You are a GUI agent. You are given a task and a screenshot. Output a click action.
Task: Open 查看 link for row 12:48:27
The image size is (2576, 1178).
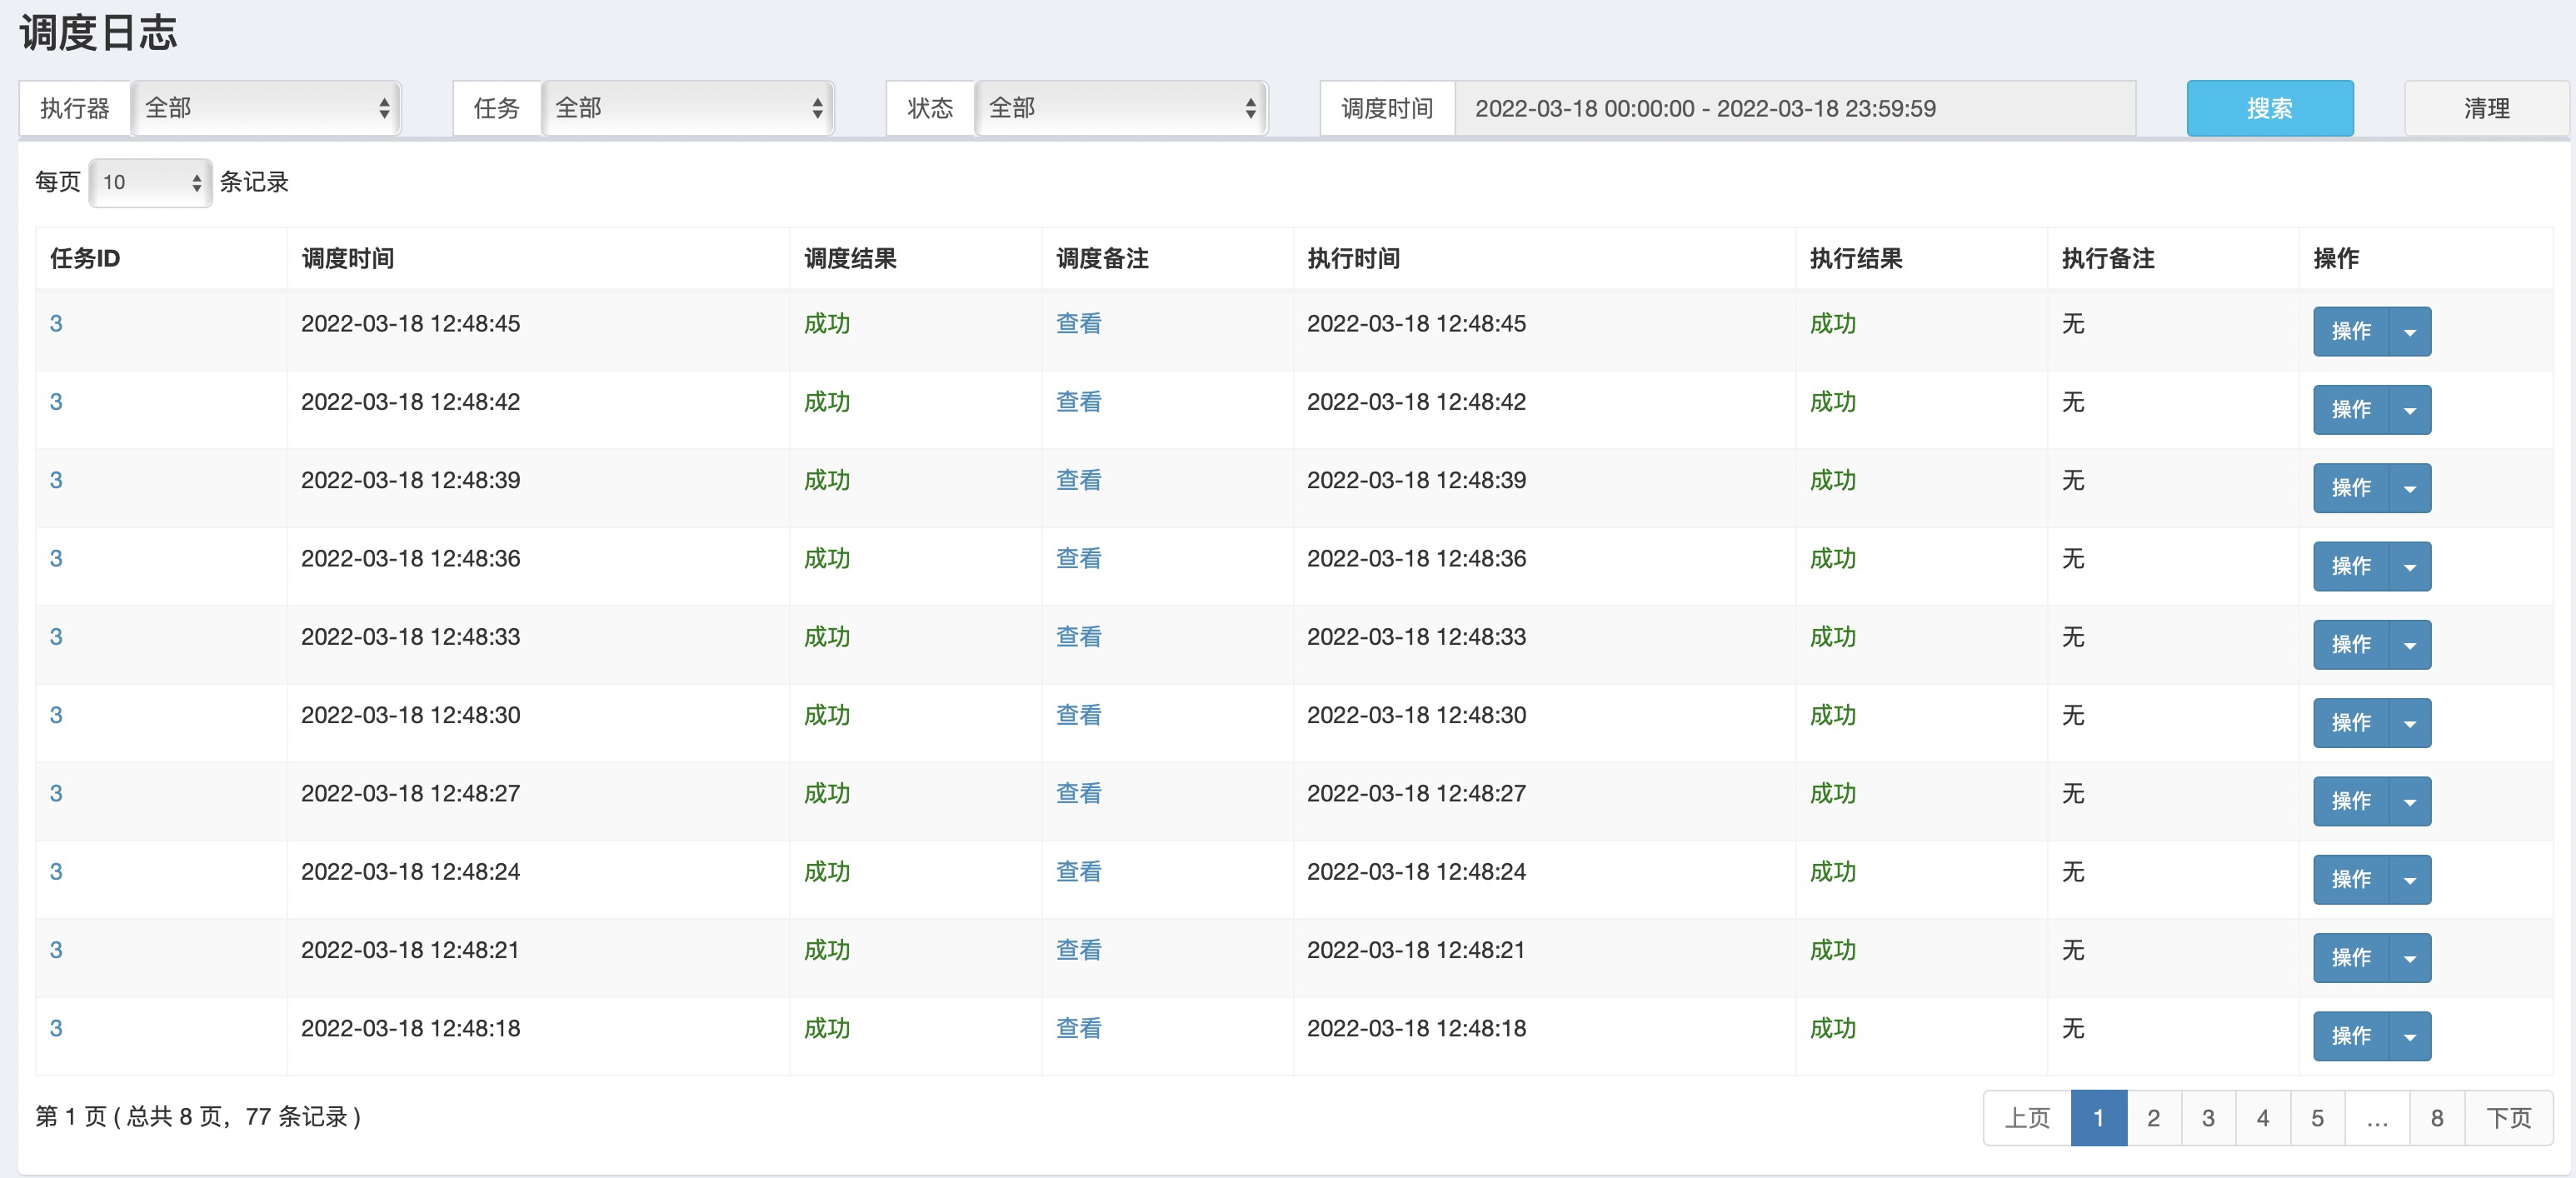[x=1078, y=793]
